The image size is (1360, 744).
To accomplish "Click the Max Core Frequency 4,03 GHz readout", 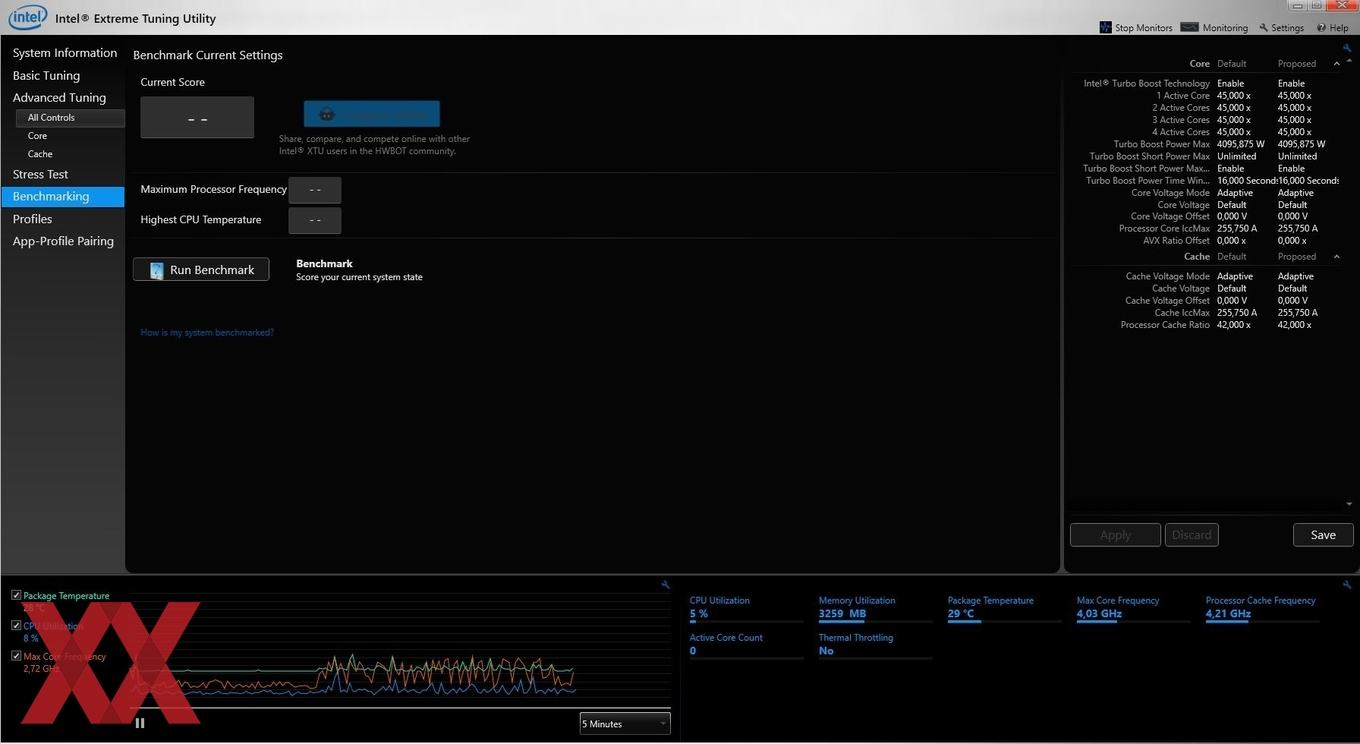I will pyautogui.click(x=1133, y=608).
